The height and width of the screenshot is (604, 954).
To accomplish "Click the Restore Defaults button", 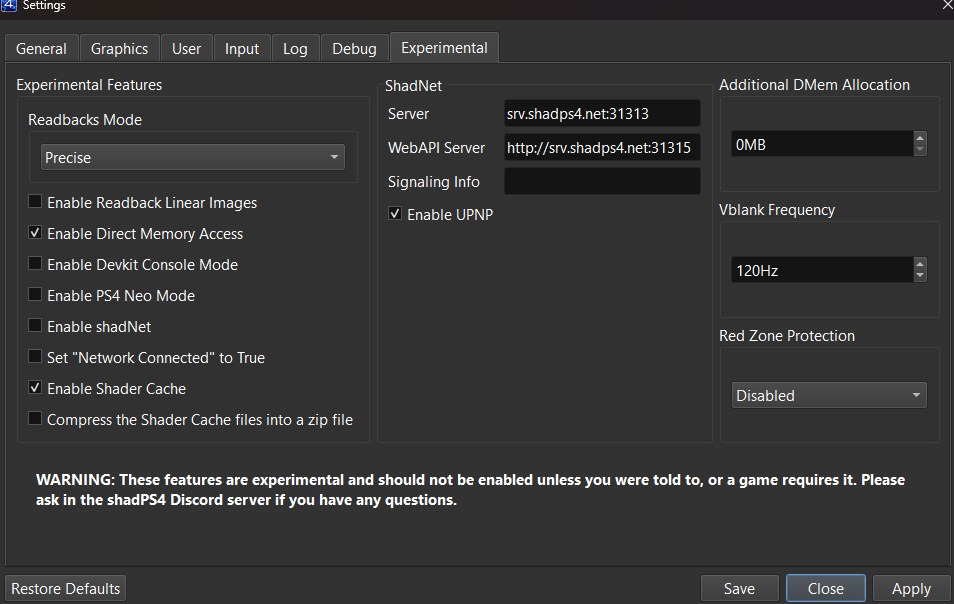I will pyautogui.click(x=66, y=589).
